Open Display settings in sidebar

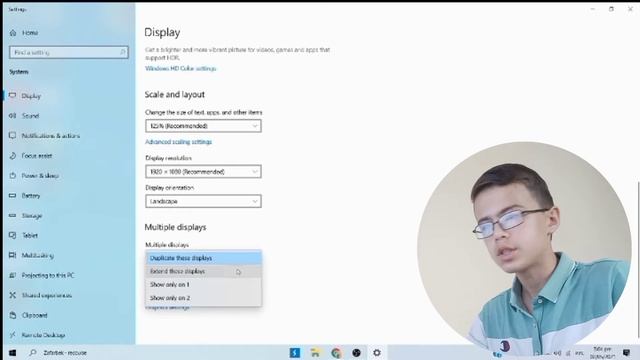31,96
